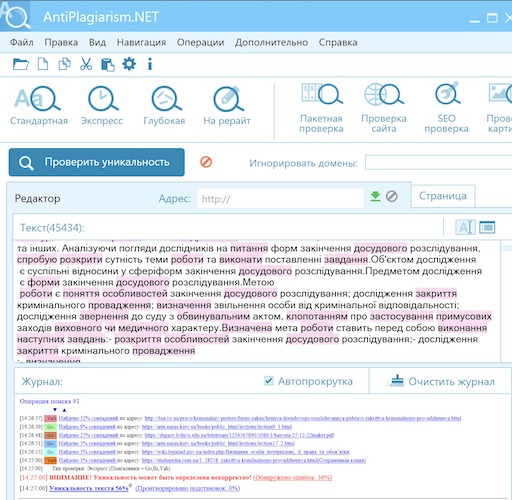This screenshot has width=512, height=500.
Task: Click Проверить уникальность button
Action: point(97,162)
